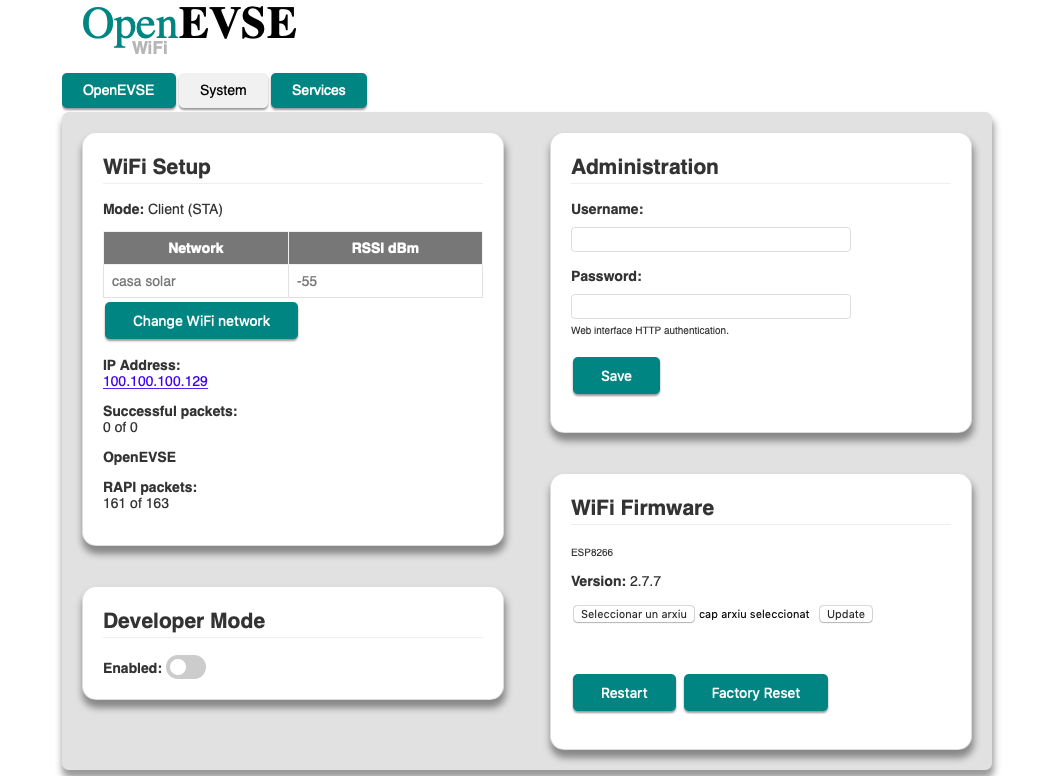Click the -55 RSSI value cell
This screenshot has width=1052, height=776.
tap(385, 281)
